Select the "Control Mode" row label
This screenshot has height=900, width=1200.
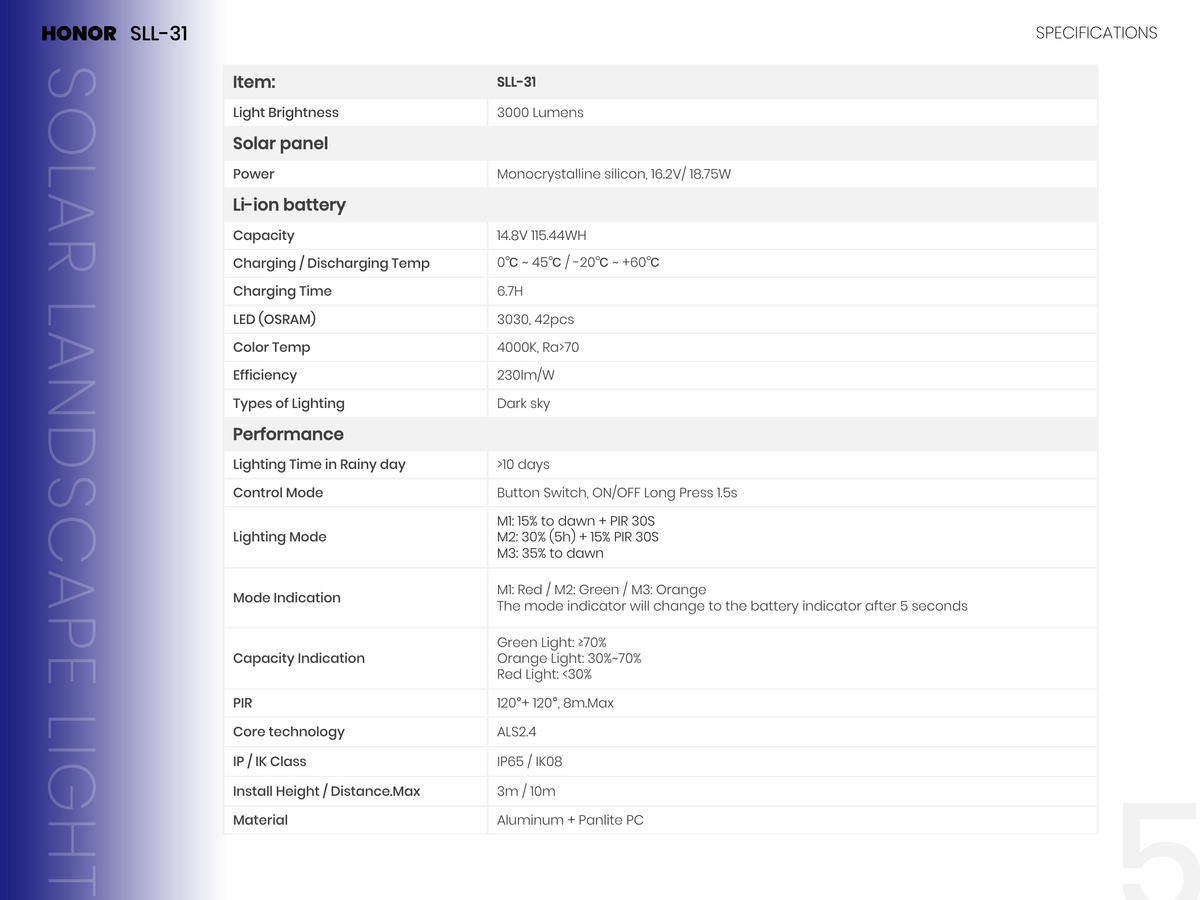tap(278, 493)
